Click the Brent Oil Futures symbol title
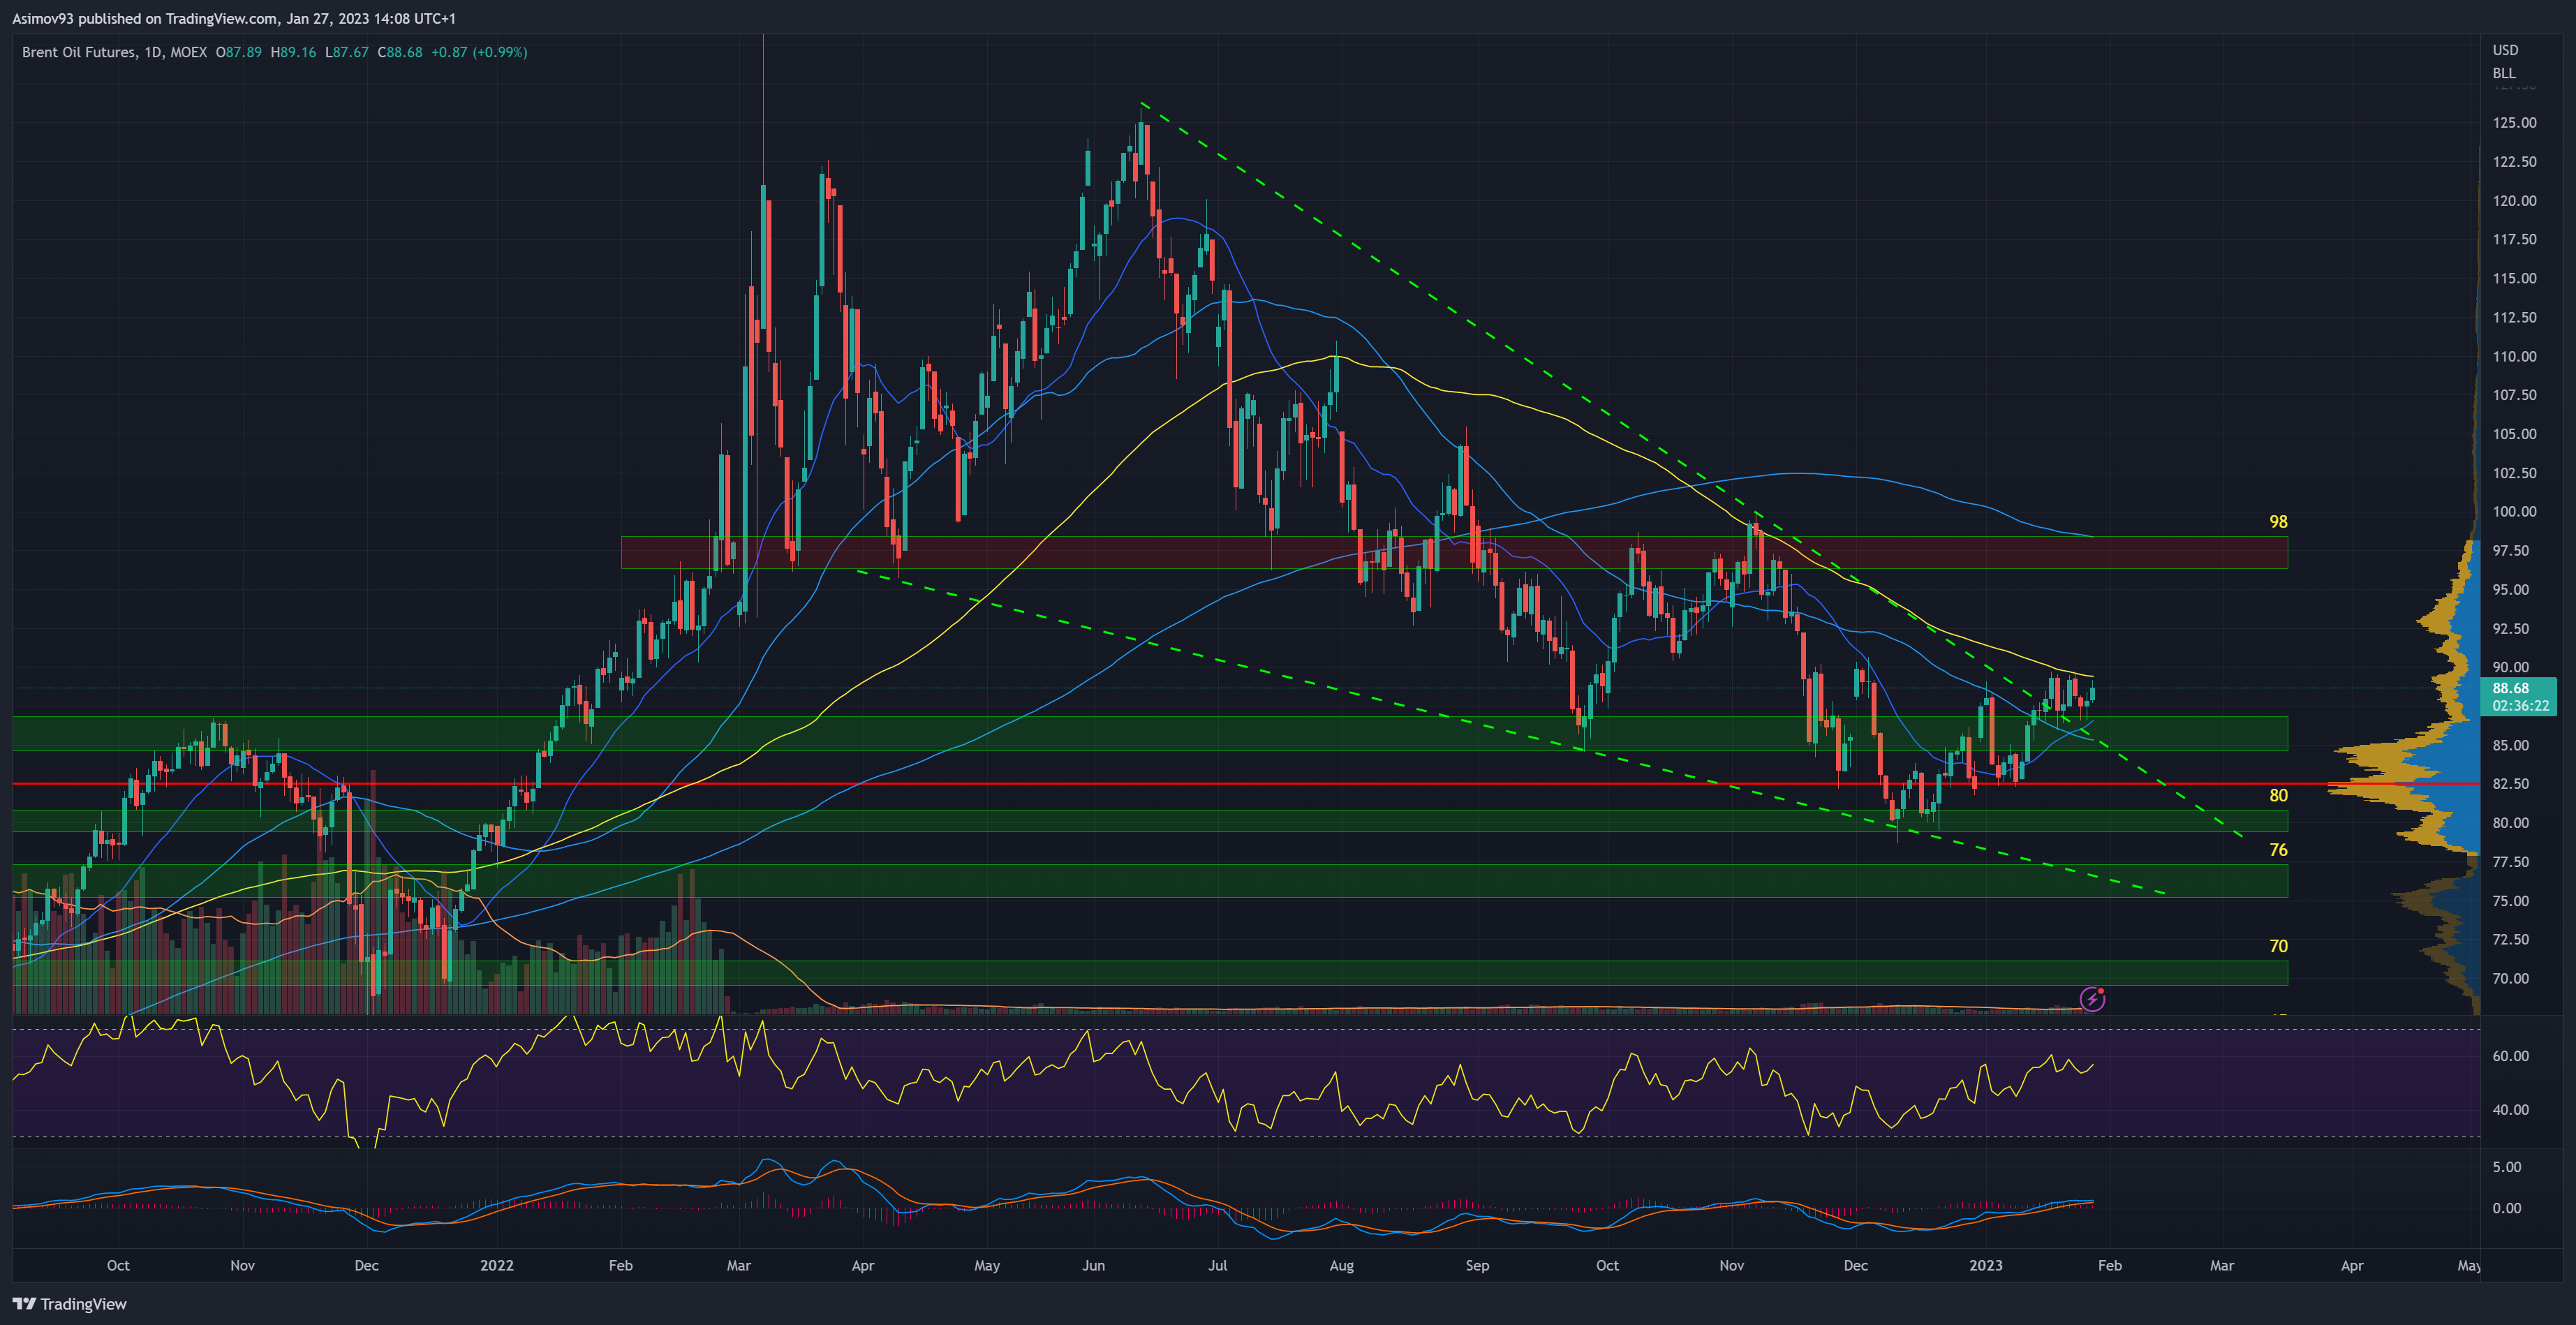This screenshot has width=2576, height=1325. (79, 52)
